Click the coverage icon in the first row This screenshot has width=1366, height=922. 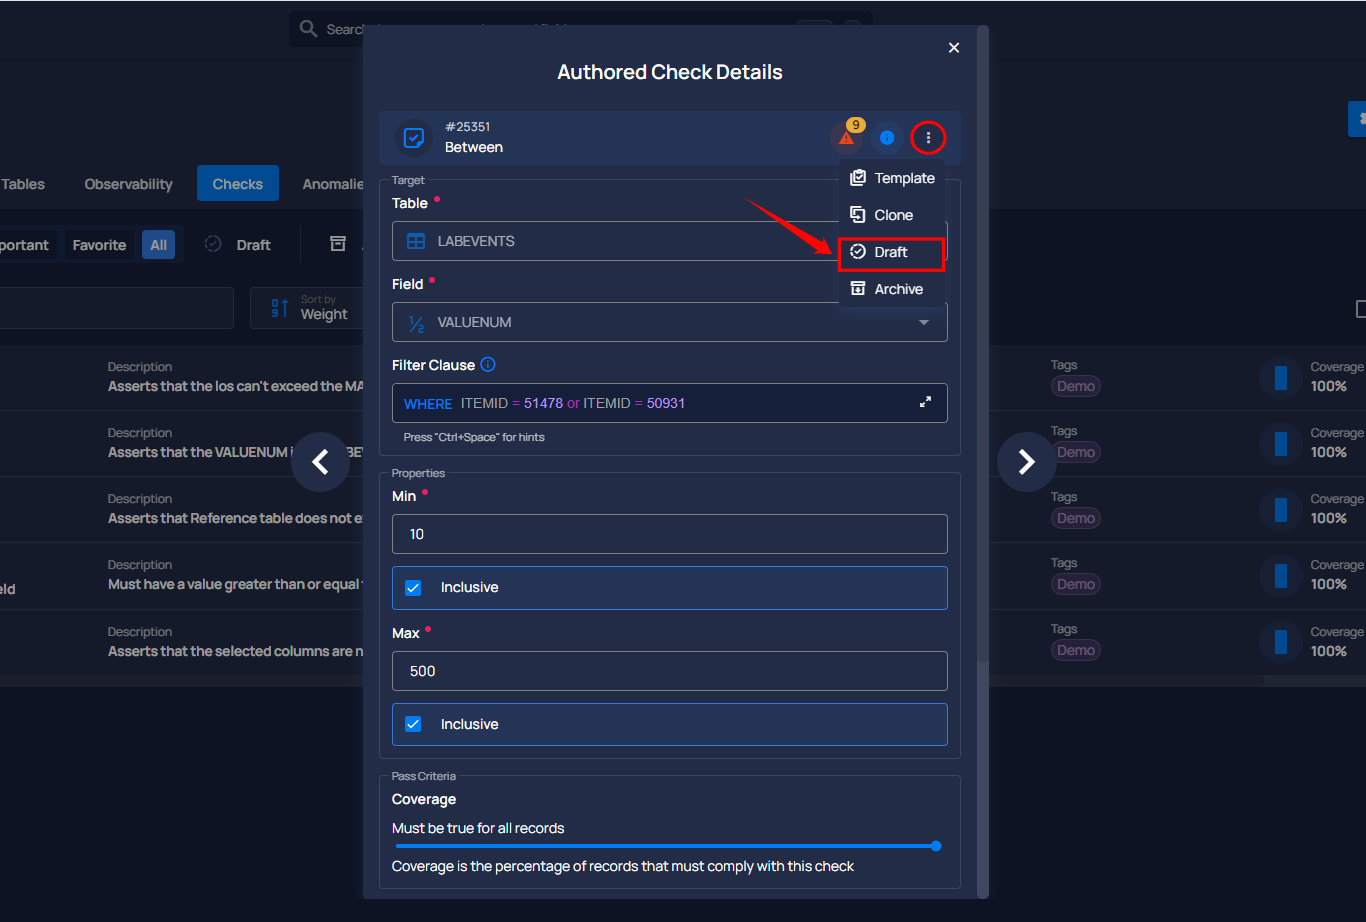[x=1280, y=378]
